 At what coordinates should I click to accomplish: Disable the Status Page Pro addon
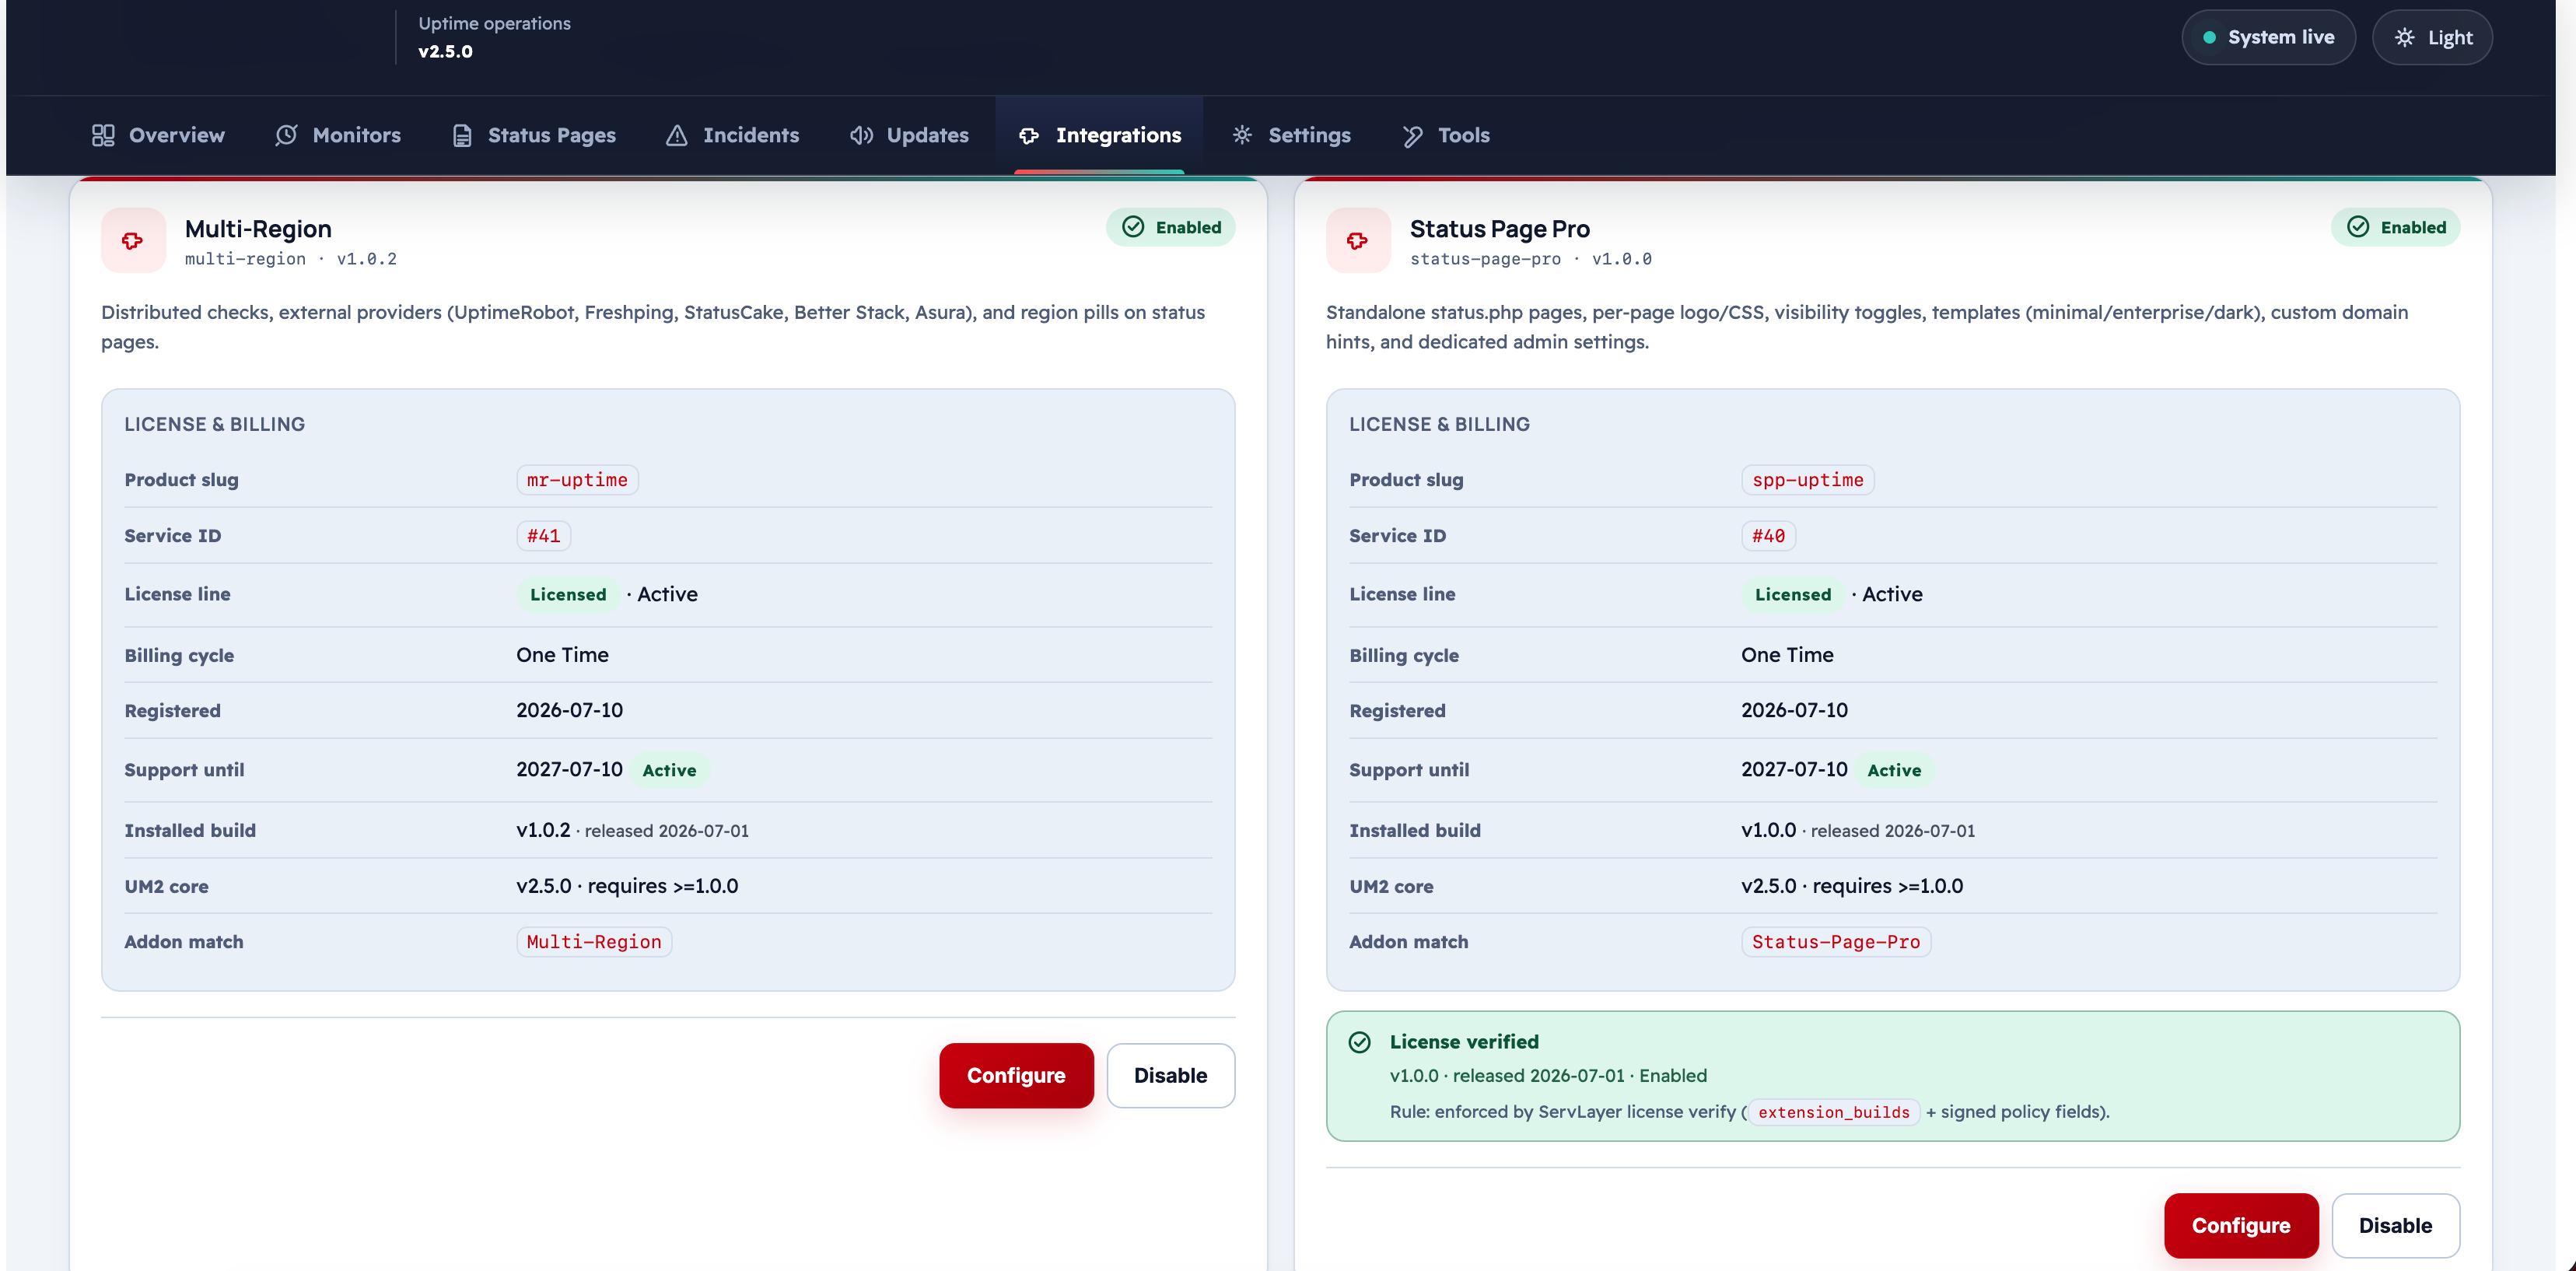(x=2396, y=1225)
